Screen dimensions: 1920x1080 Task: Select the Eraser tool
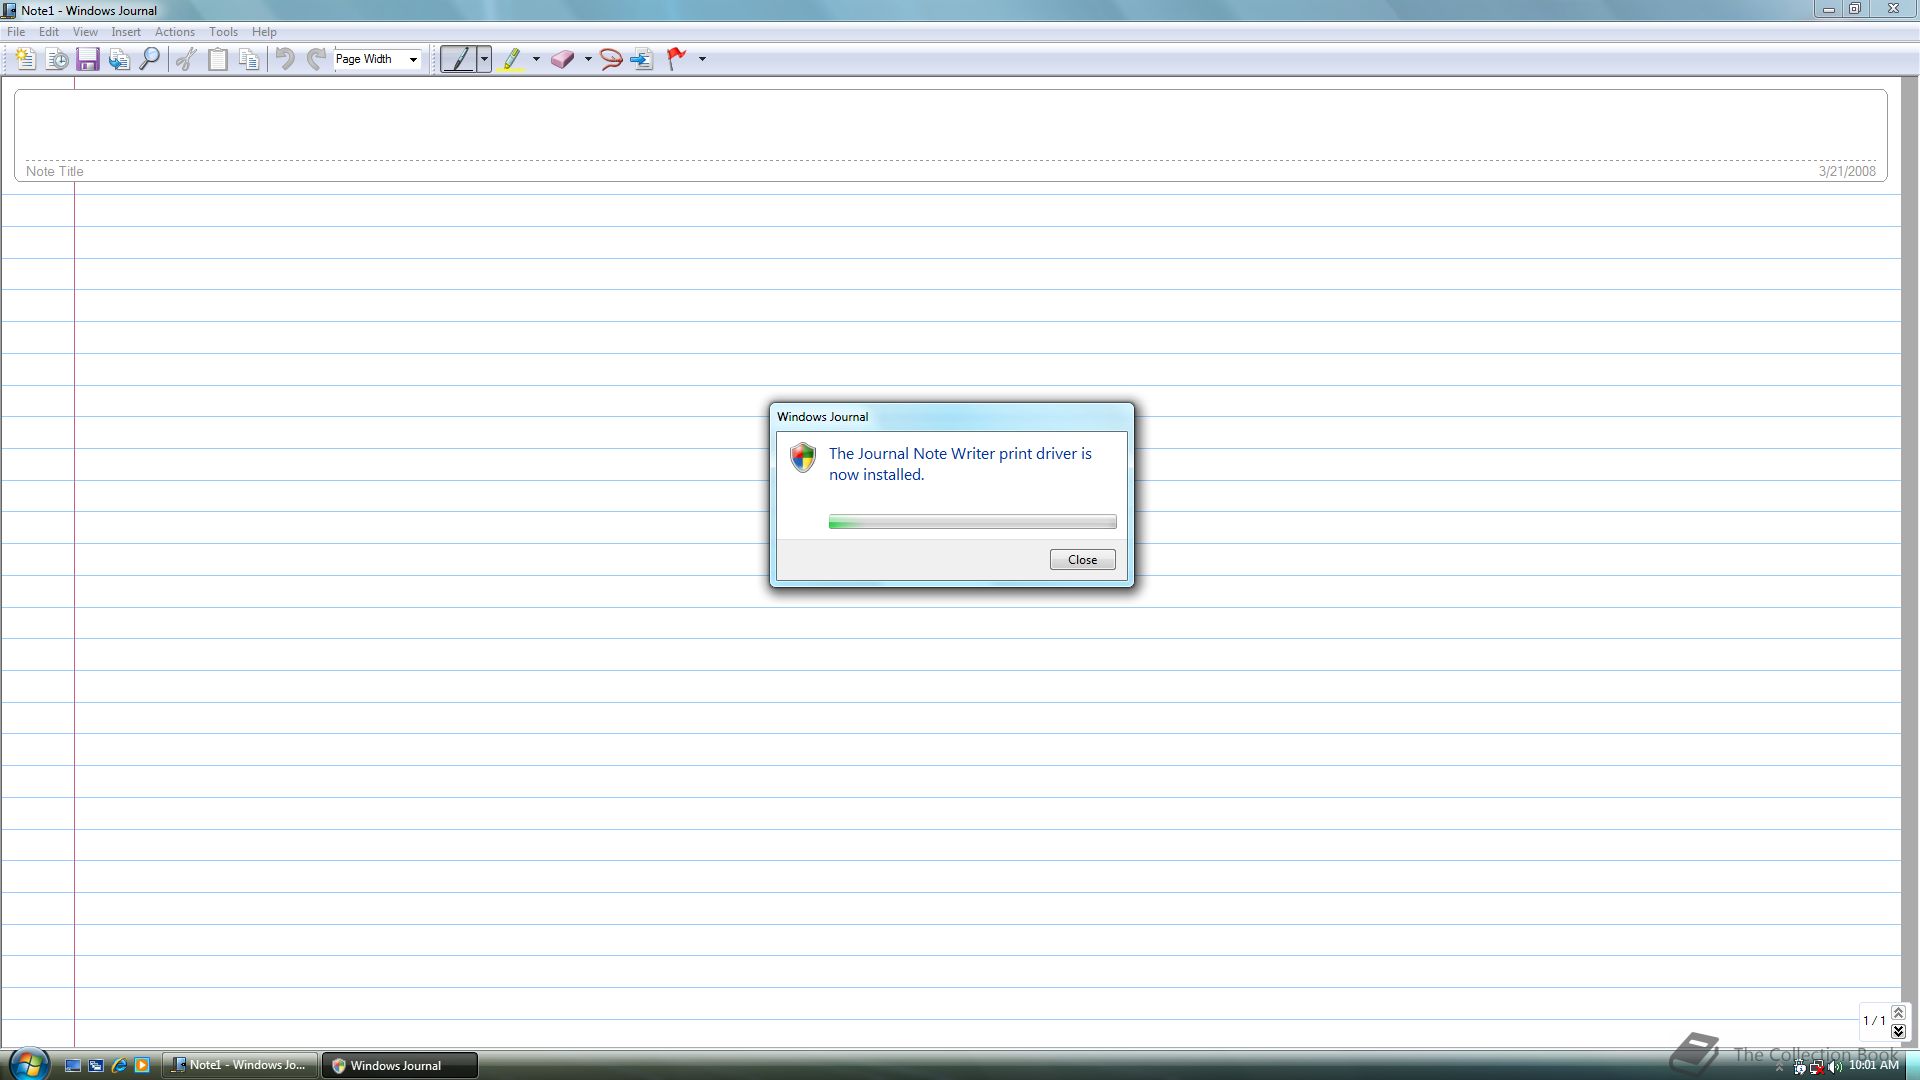[x=563, y=59]
